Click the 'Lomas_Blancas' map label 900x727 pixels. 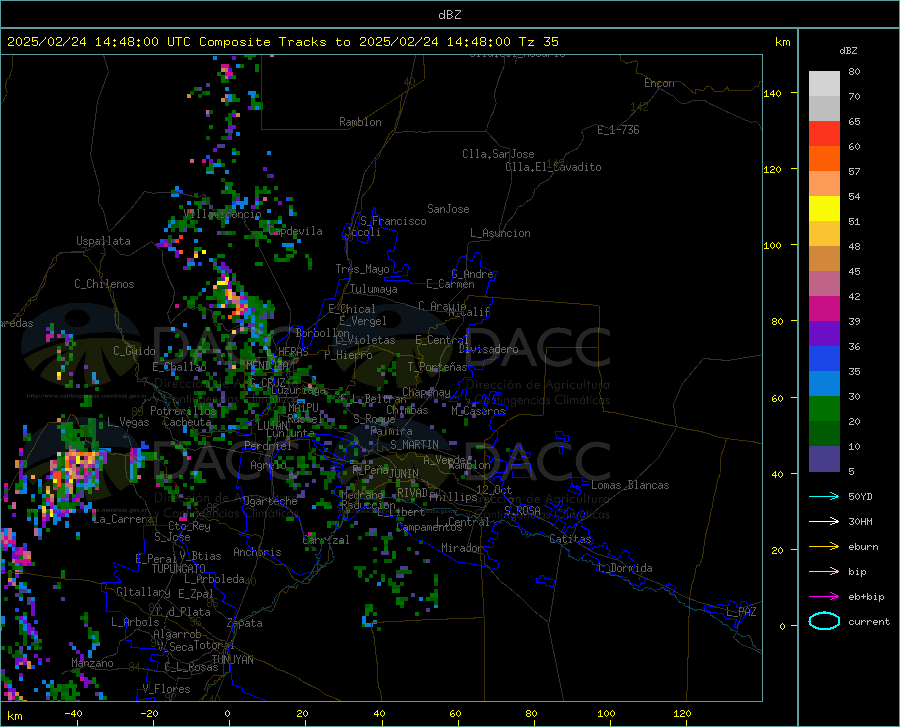630,485
